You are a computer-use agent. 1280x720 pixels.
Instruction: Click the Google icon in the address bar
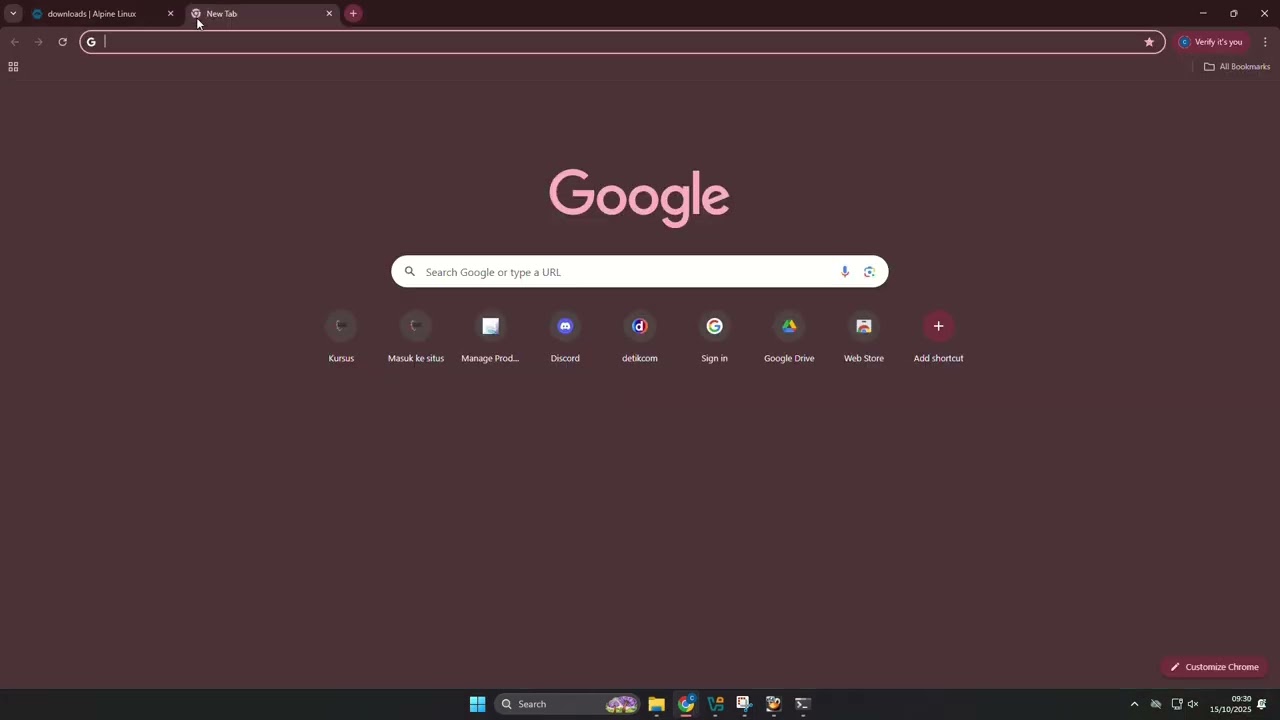[91, 42]
